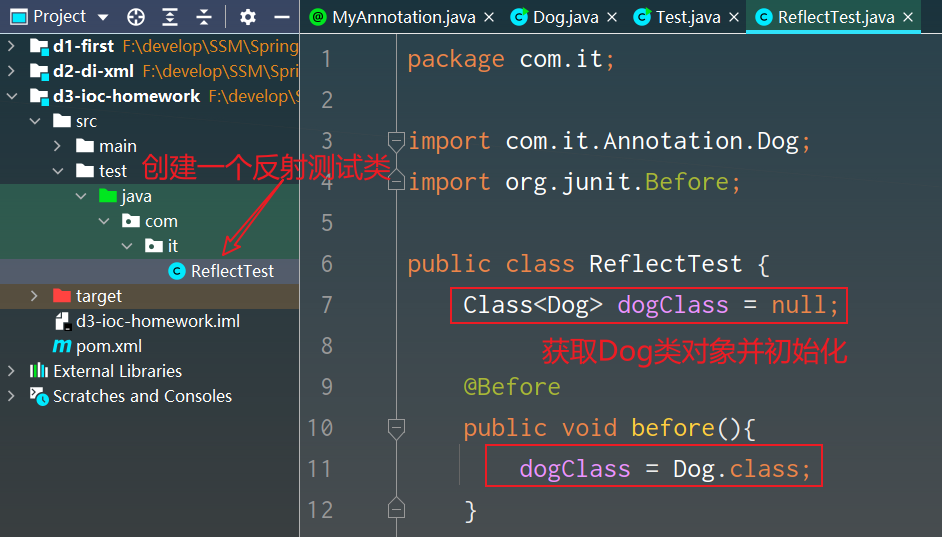Open the Project panel settings gear

(x=248, y=17)
